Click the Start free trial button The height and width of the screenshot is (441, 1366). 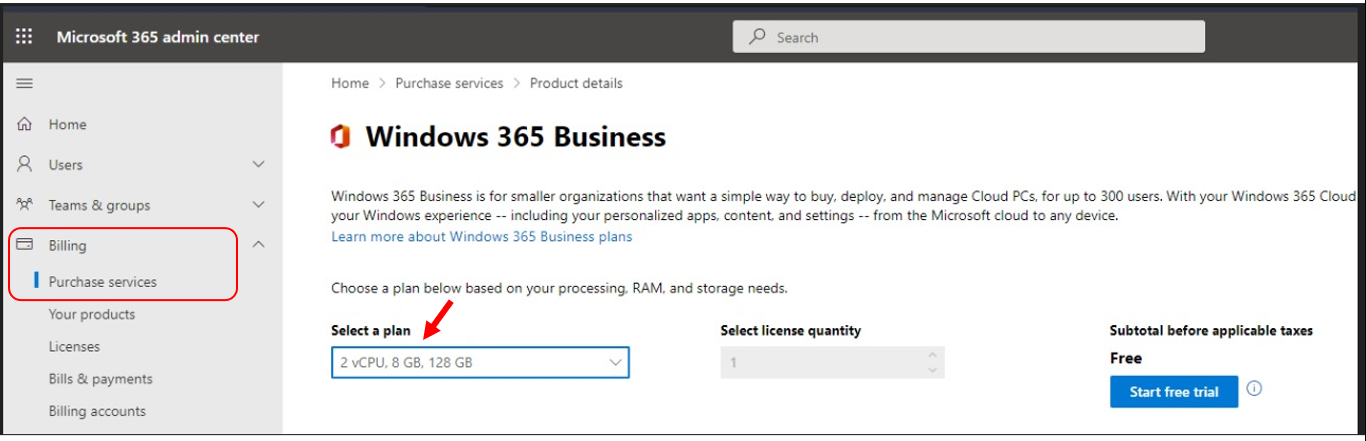point(1174,392)
